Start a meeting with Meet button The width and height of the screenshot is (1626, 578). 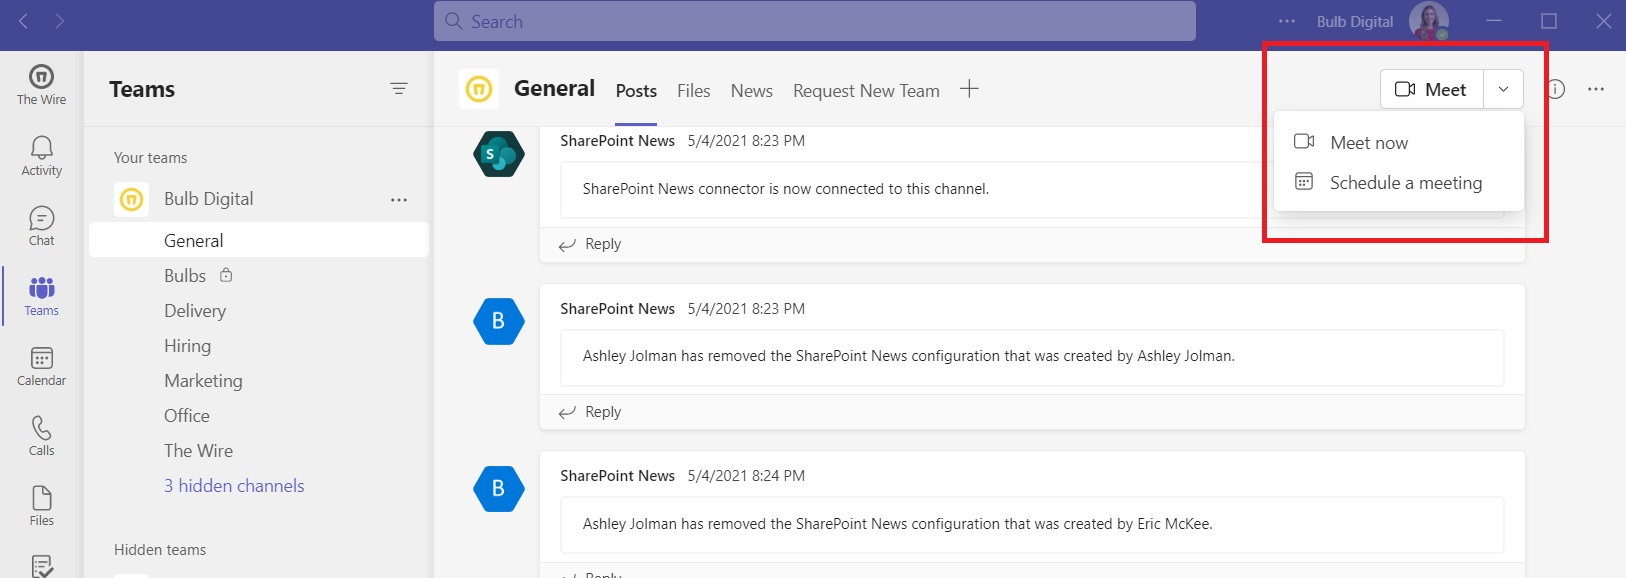pos(1432,89)
